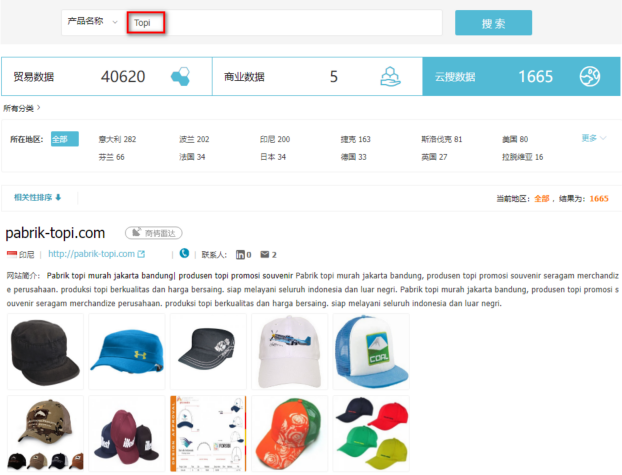The image size is (622, 475).
Task: Expand 更多 regions list
Action: (594, 138)
